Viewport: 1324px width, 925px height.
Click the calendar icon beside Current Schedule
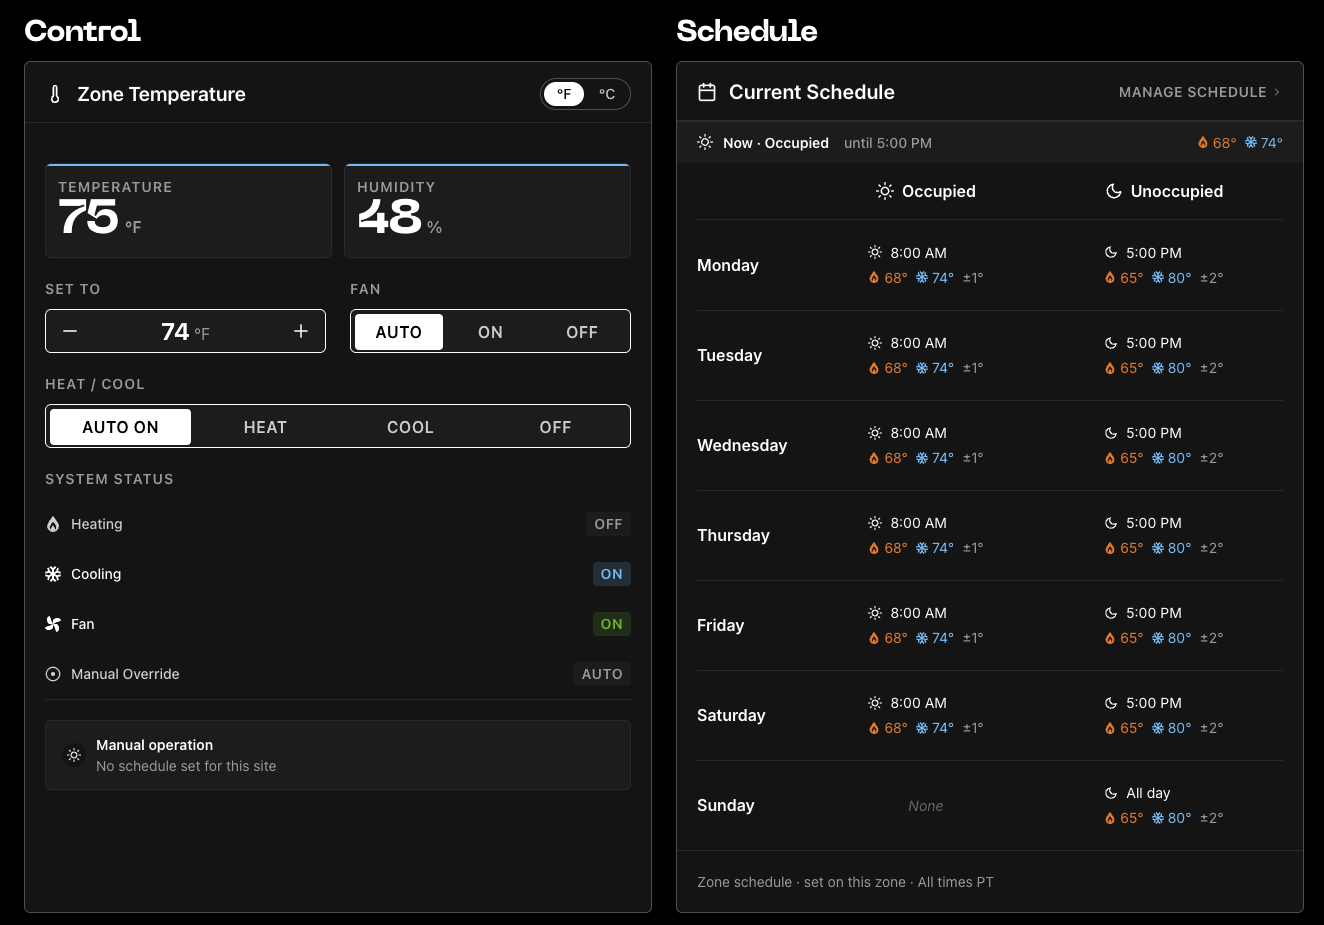point(707,92)
